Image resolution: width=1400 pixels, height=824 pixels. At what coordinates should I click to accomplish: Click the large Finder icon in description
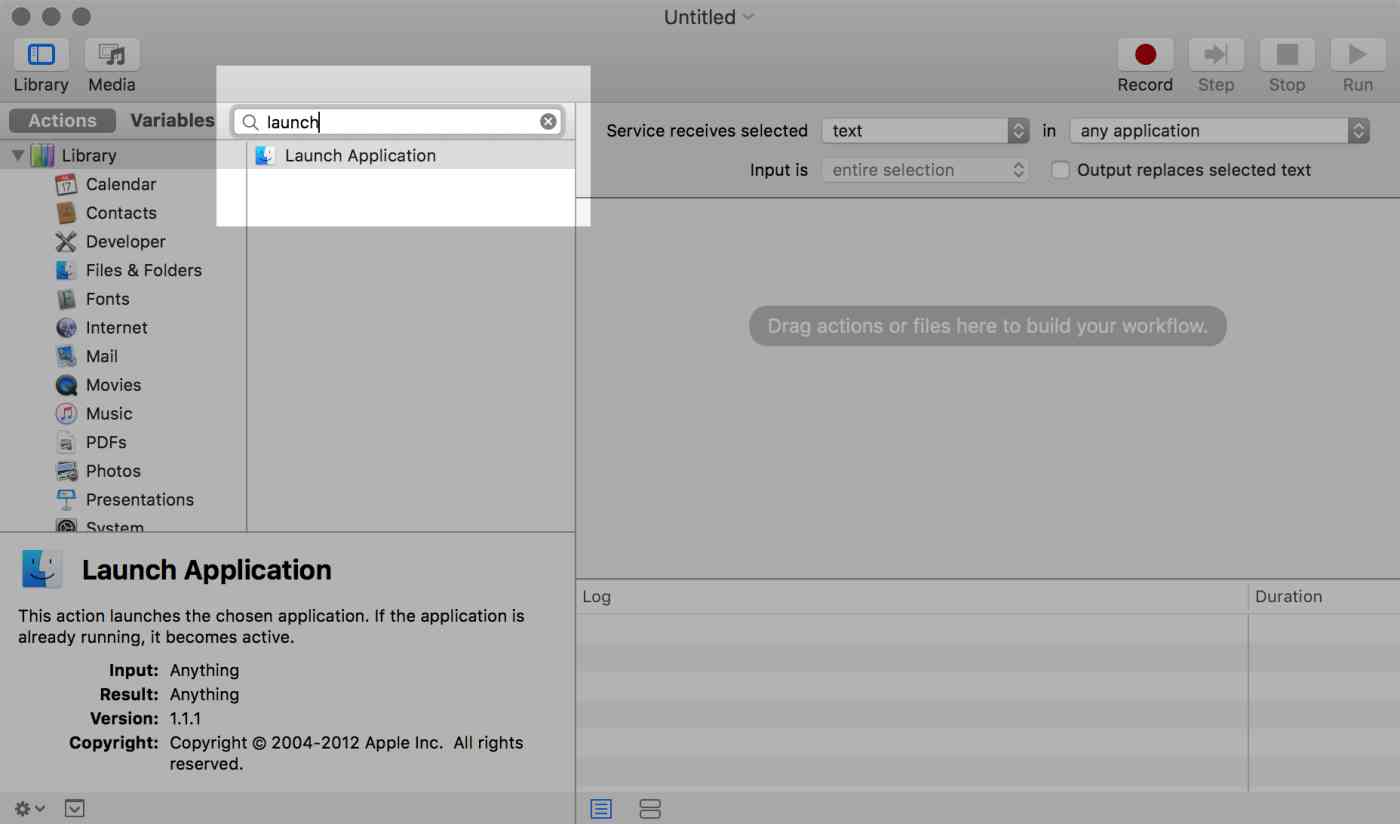(42, 569)
